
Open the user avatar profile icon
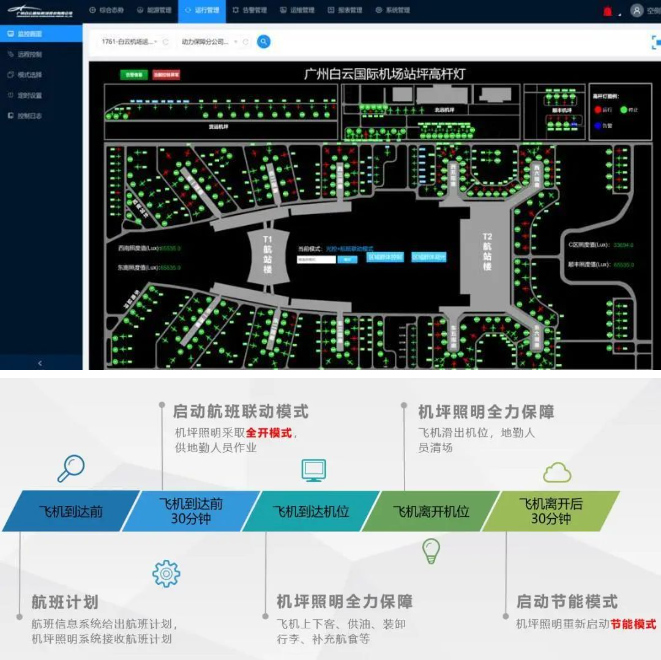637,11
